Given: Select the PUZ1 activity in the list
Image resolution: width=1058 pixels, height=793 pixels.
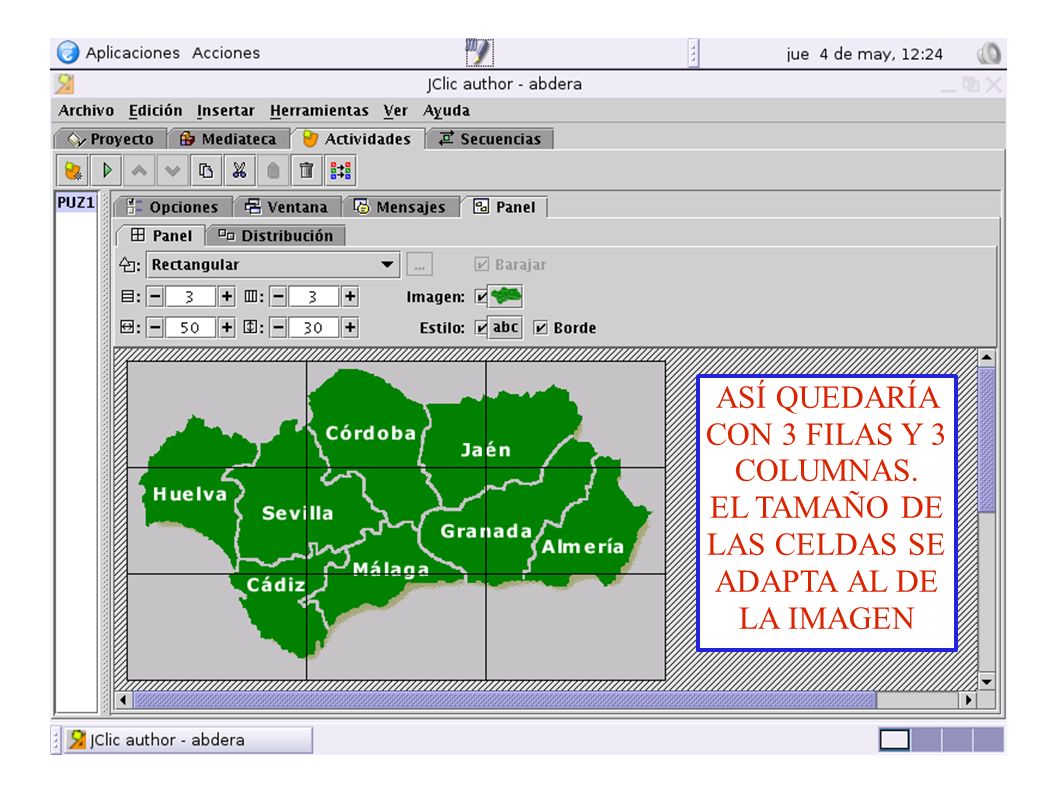Looking at the screenshot, I should tap(76, 202).
